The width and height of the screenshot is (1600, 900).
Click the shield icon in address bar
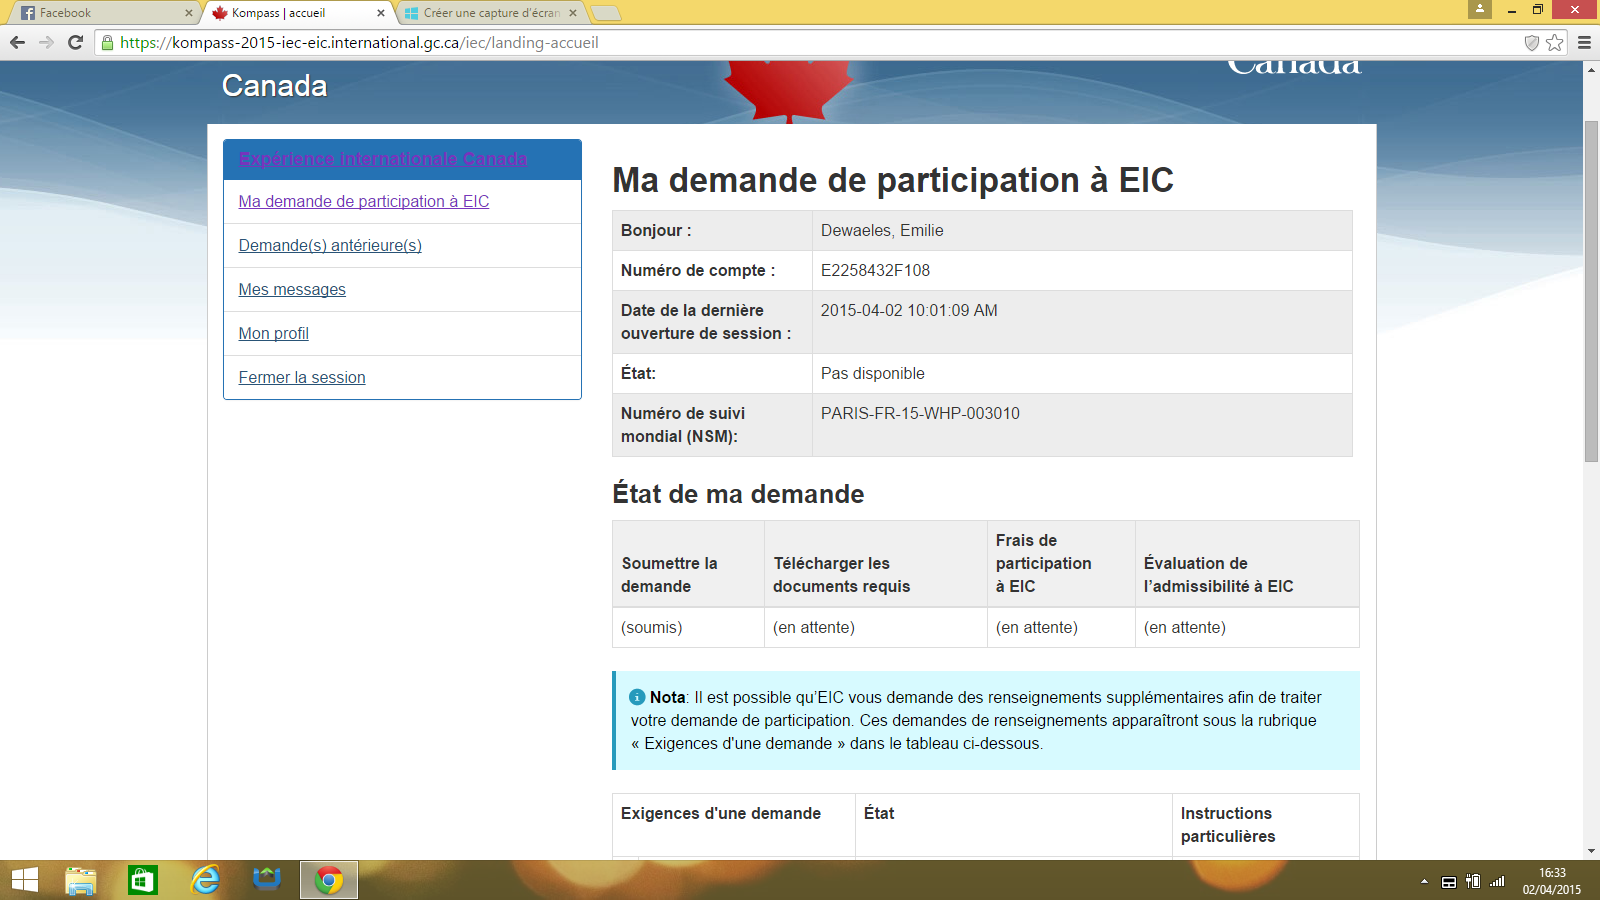click(1531, 42)
